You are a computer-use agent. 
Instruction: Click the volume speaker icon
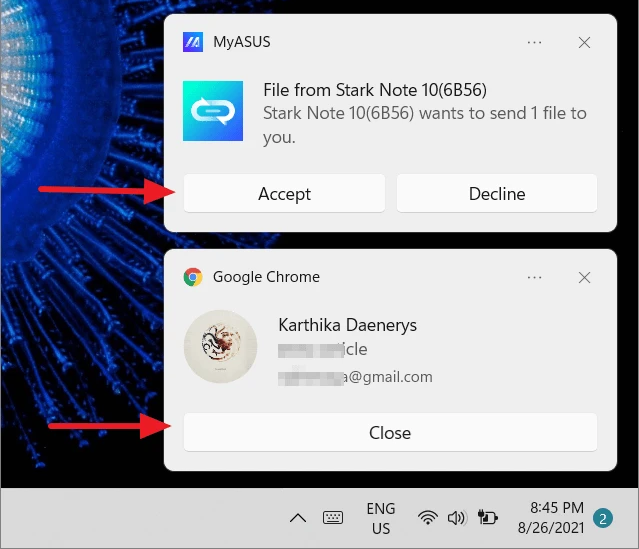pyautogui.click(x=456, y=518)
